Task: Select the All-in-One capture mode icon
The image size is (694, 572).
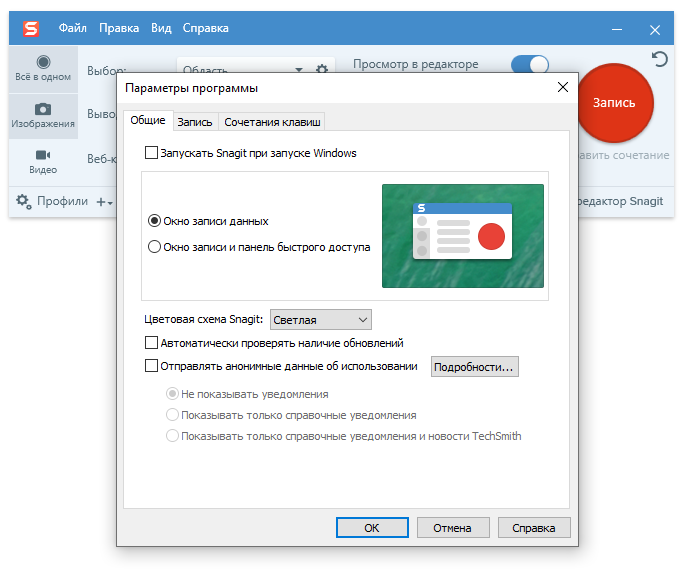Action: tap(43, 62)
